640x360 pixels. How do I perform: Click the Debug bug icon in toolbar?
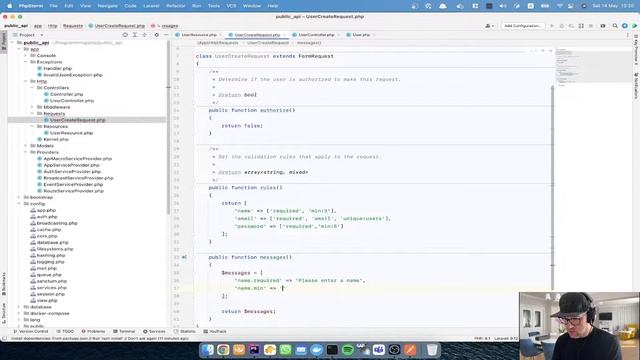[562, 26]
